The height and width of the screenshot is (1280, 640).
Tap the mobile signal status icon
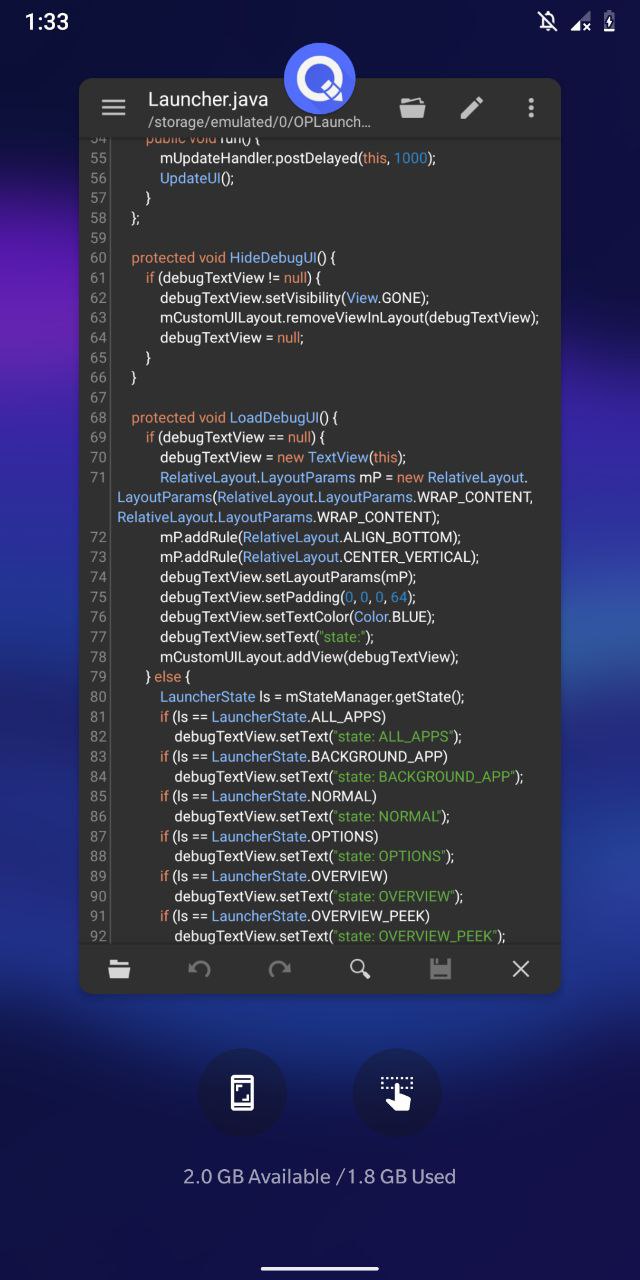pos(580,22)
